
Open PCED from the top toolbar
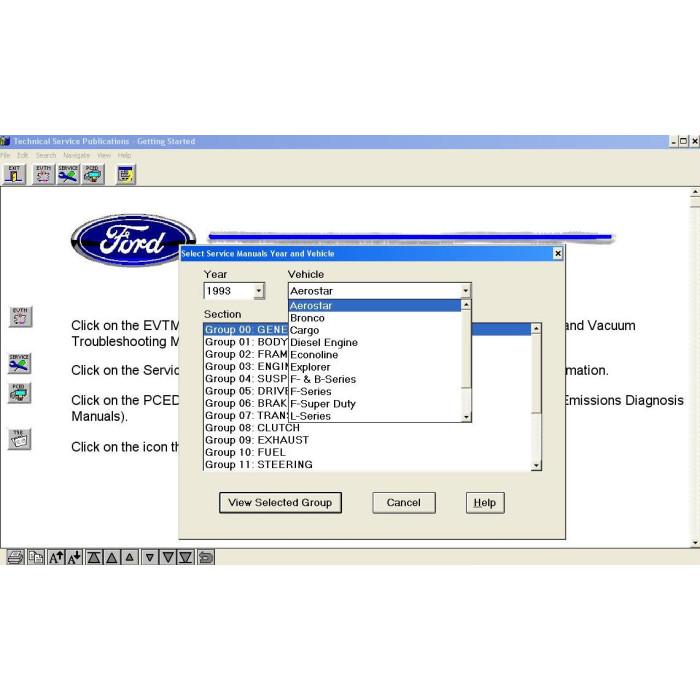click(93, 175)
